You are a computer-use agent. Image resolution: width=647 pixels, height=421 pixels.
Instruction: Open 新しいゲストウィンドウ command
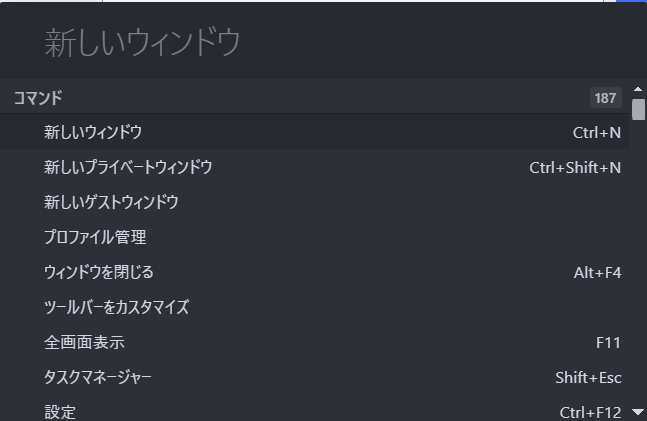pyautogui.click(x=111, y=202)
